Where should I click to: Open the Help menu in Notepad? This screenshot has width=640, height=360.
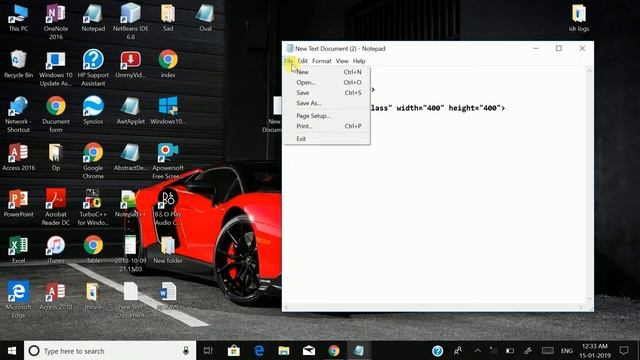(359, 61)
